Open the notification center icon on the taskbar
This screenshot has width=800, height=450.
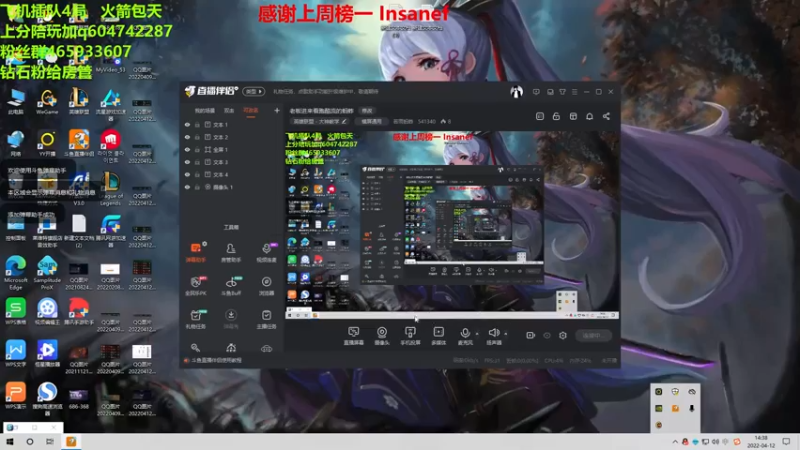tap(787, 442)
